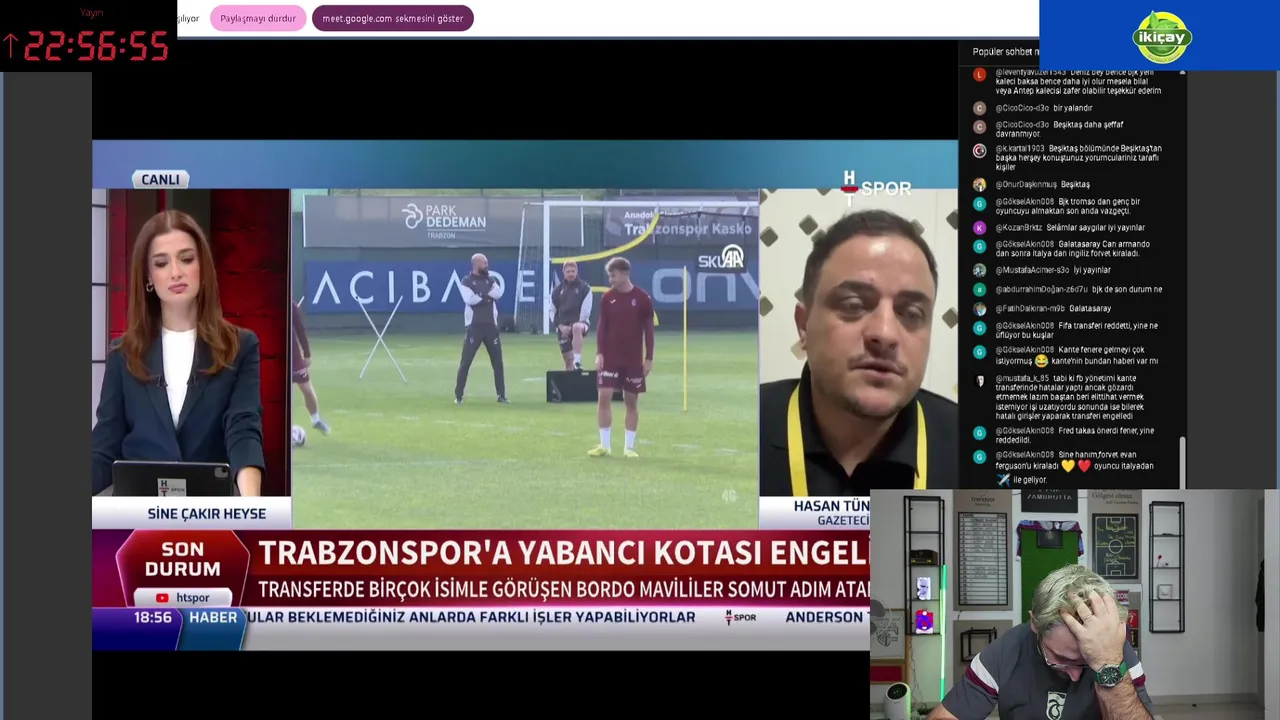Click username '@abdurrahimDoğan-z6d7u' in chat
This screenshot has width=1280, height=720.
point(1041,290)
